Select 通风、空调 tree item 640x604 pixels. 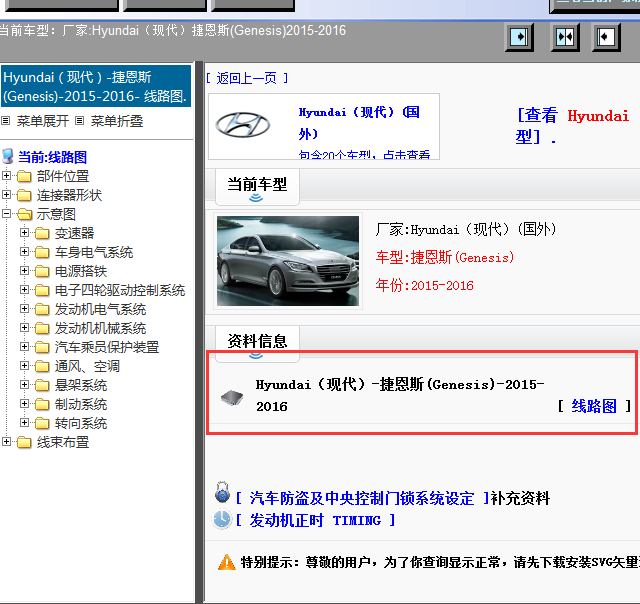click(87, 366)
